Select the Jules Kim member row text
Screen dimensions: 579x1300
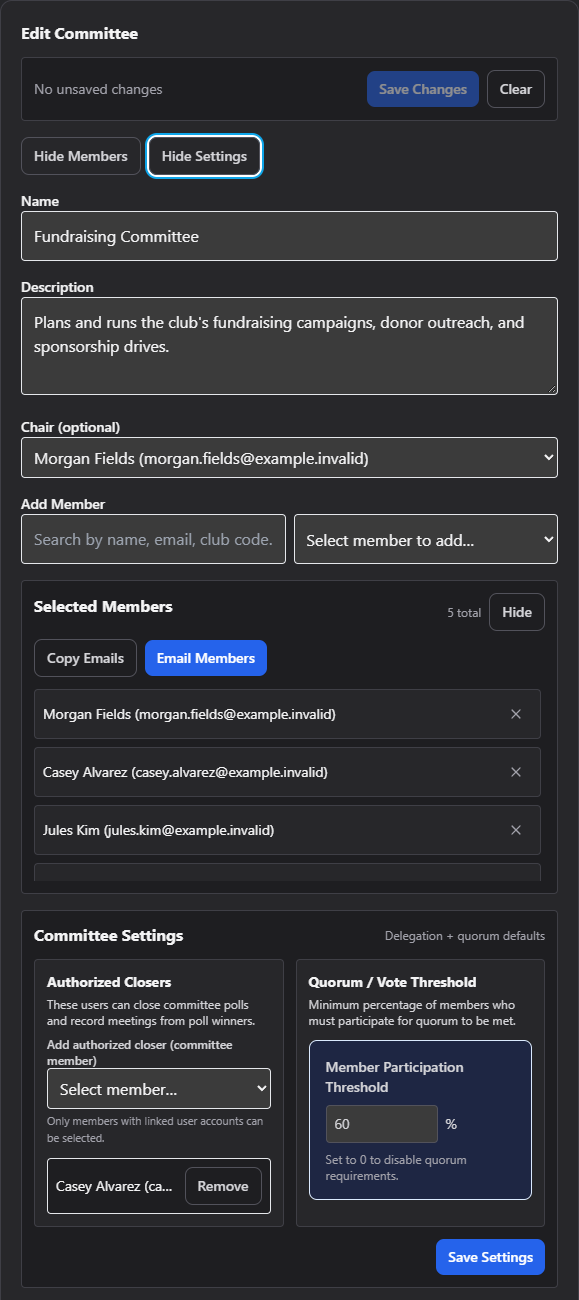coord(159,830)
